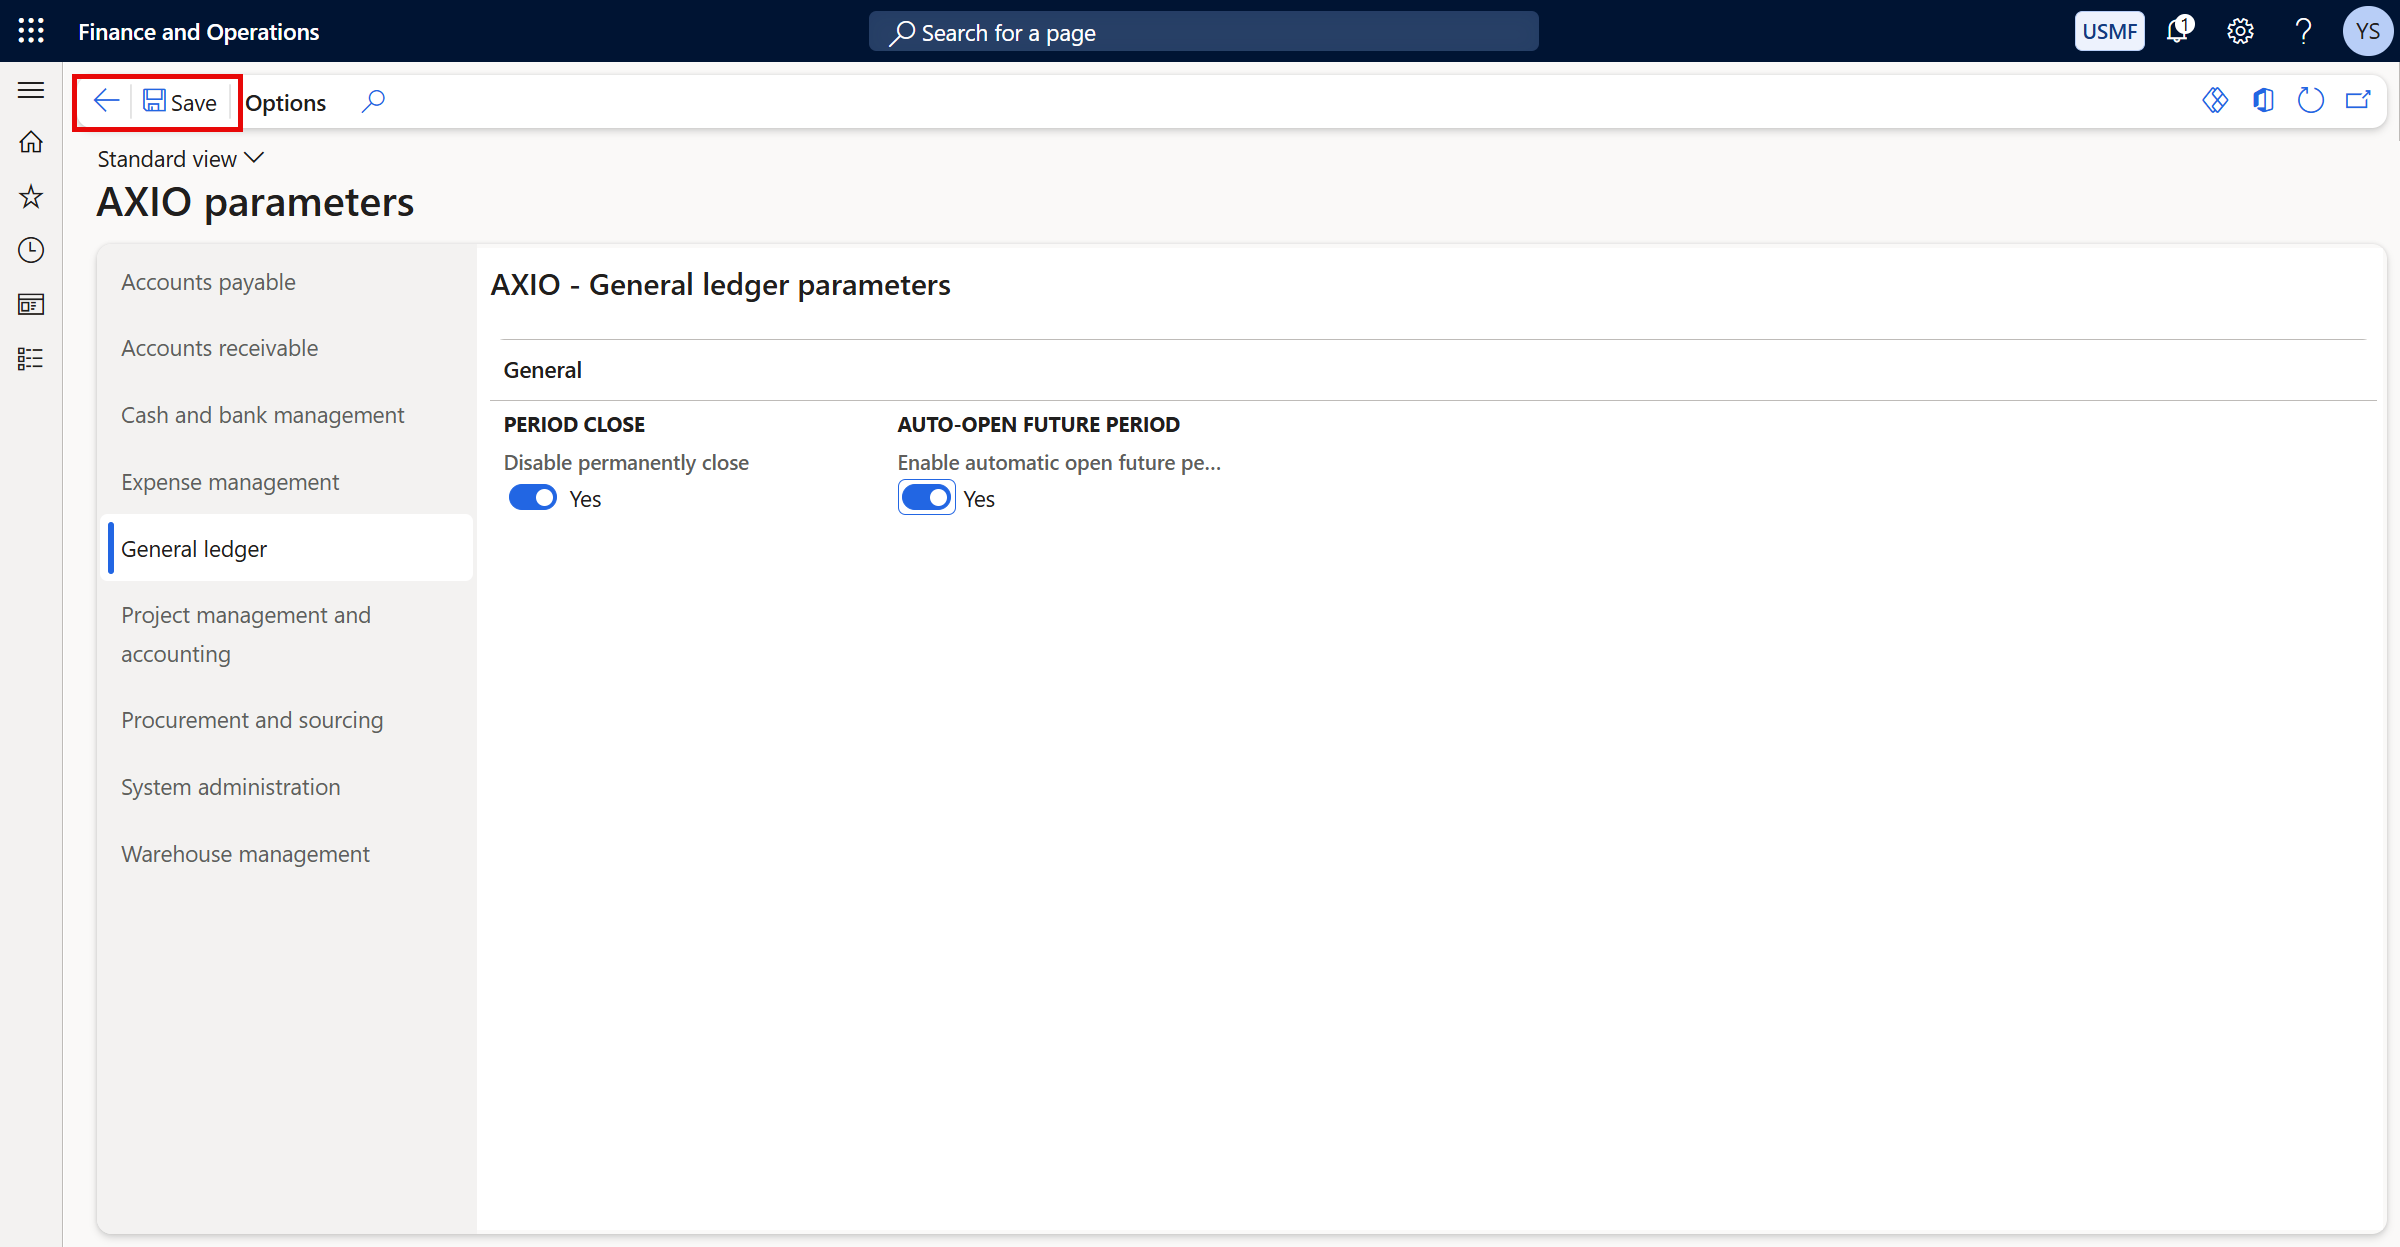Disable the permanently close toggle

tap(532, 497)
